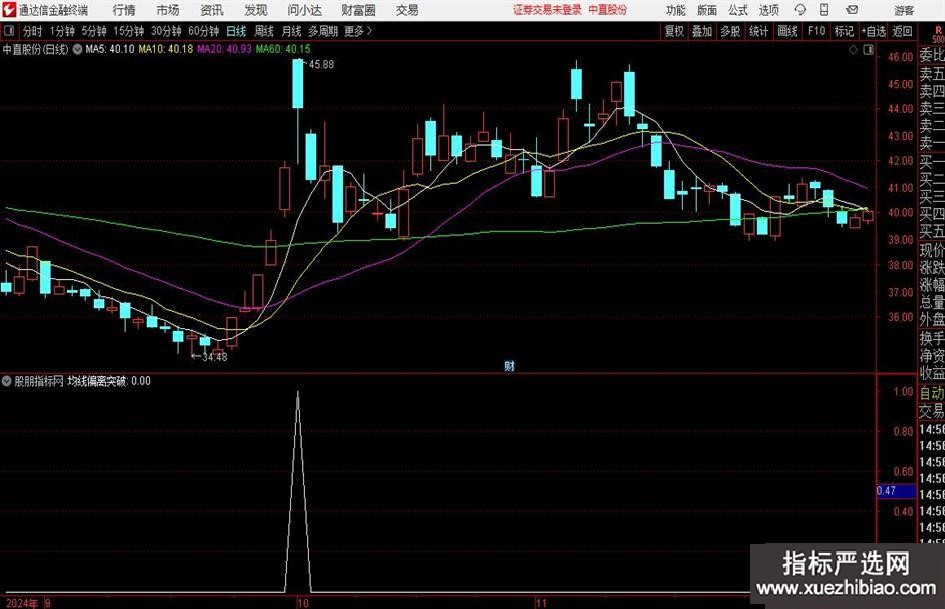
Task: Click the customer service headset icon
Action: (800, 10)
